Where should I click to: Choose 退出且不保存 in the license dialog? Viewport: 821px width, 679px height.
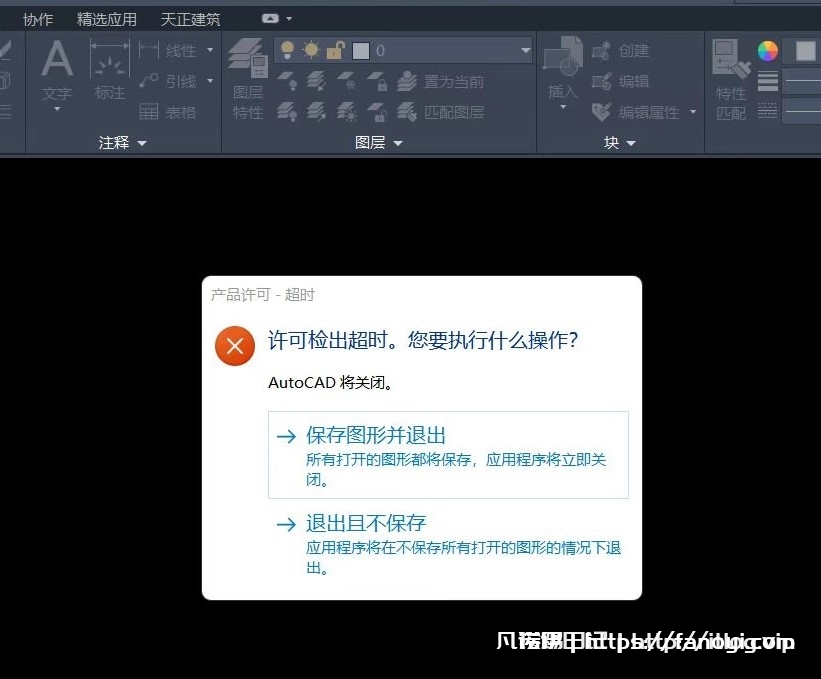(x=448, y=543)
